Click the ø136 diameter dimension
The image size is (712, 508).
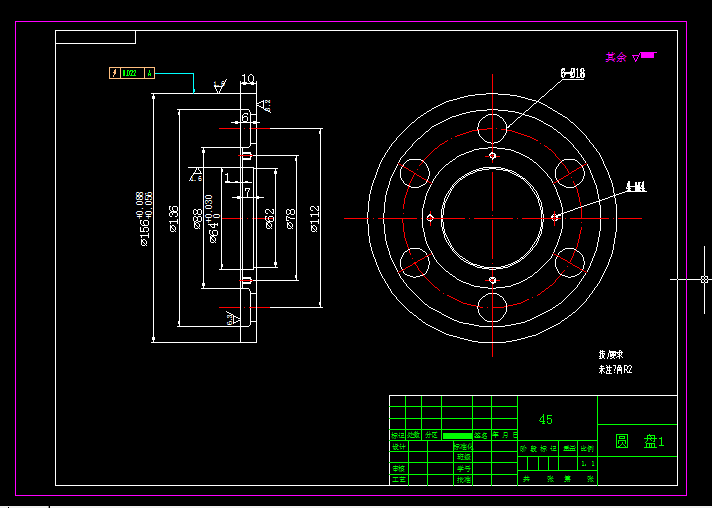(173, 219)
